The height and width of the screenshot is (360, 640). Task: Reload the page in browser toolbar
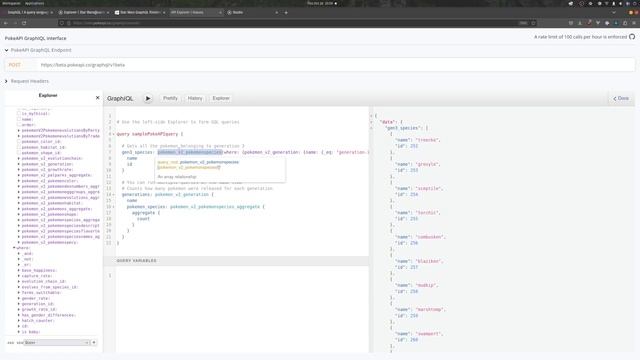coord(24,23)
